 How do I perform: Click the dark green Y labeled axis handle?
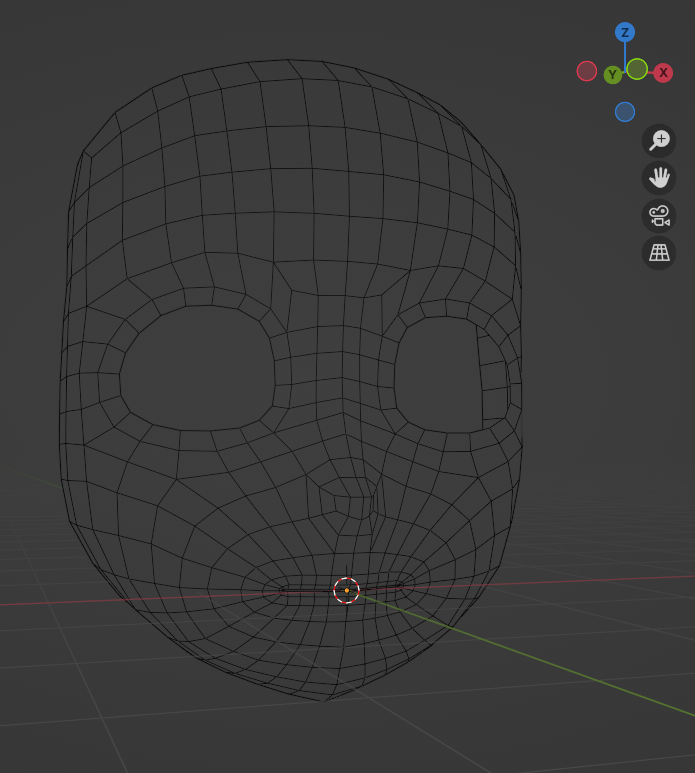pyautogui.click(x=613, y=74)
